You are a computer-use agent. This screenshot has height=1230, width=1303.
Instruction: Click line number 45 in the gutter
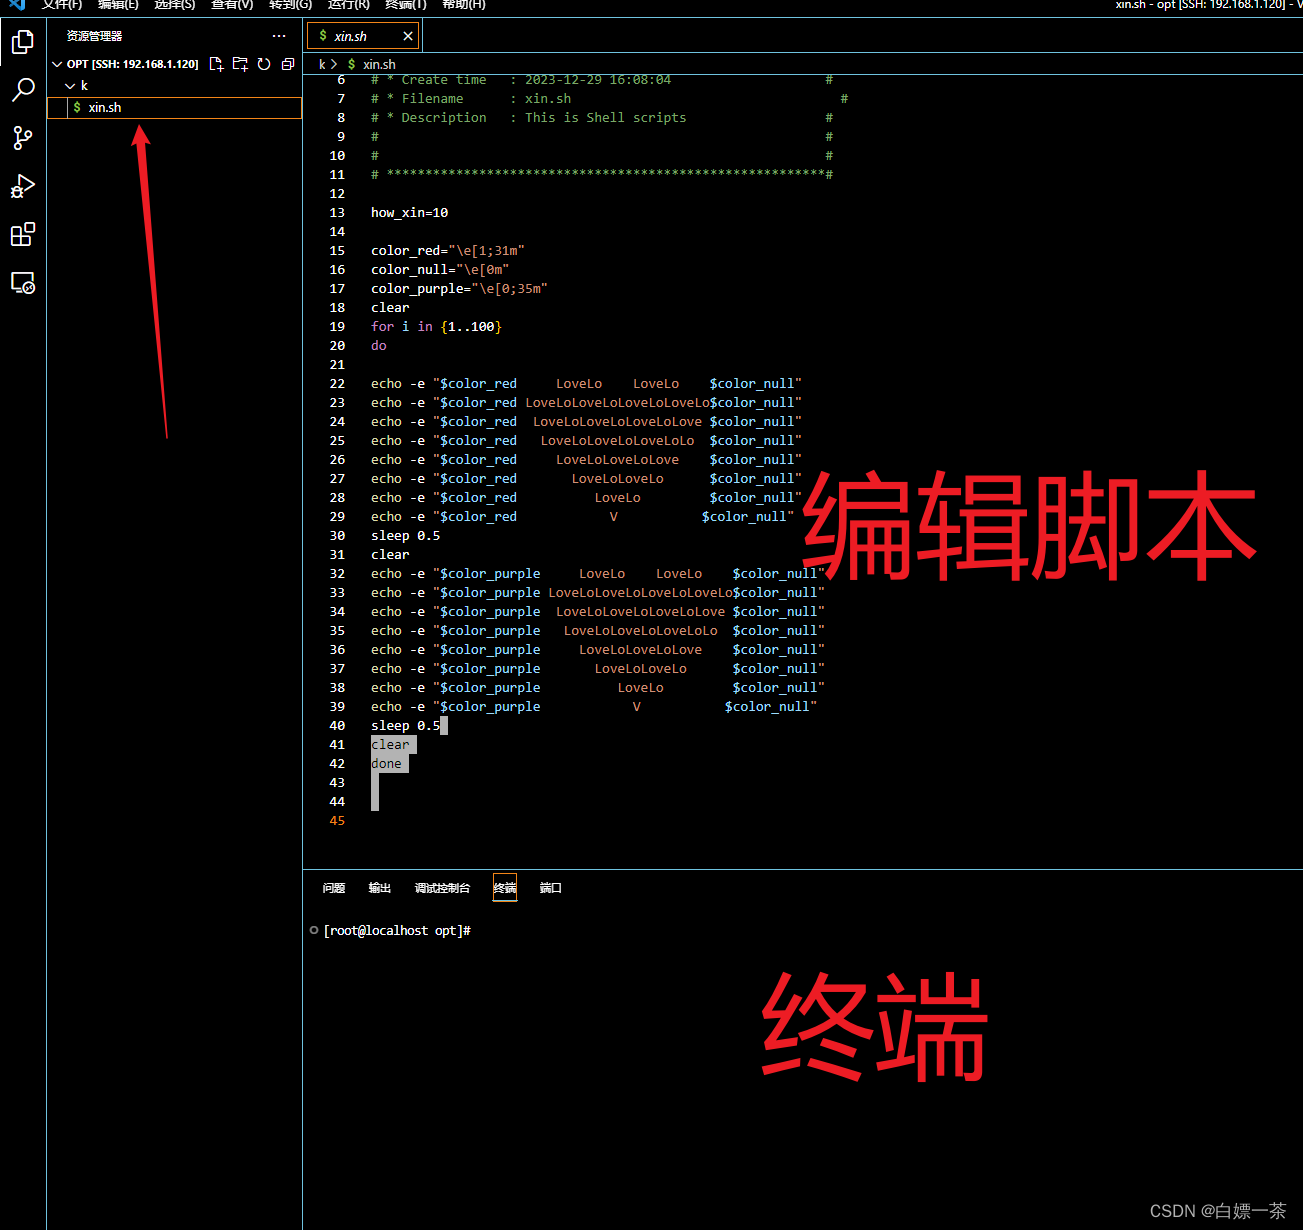[337, 821]
